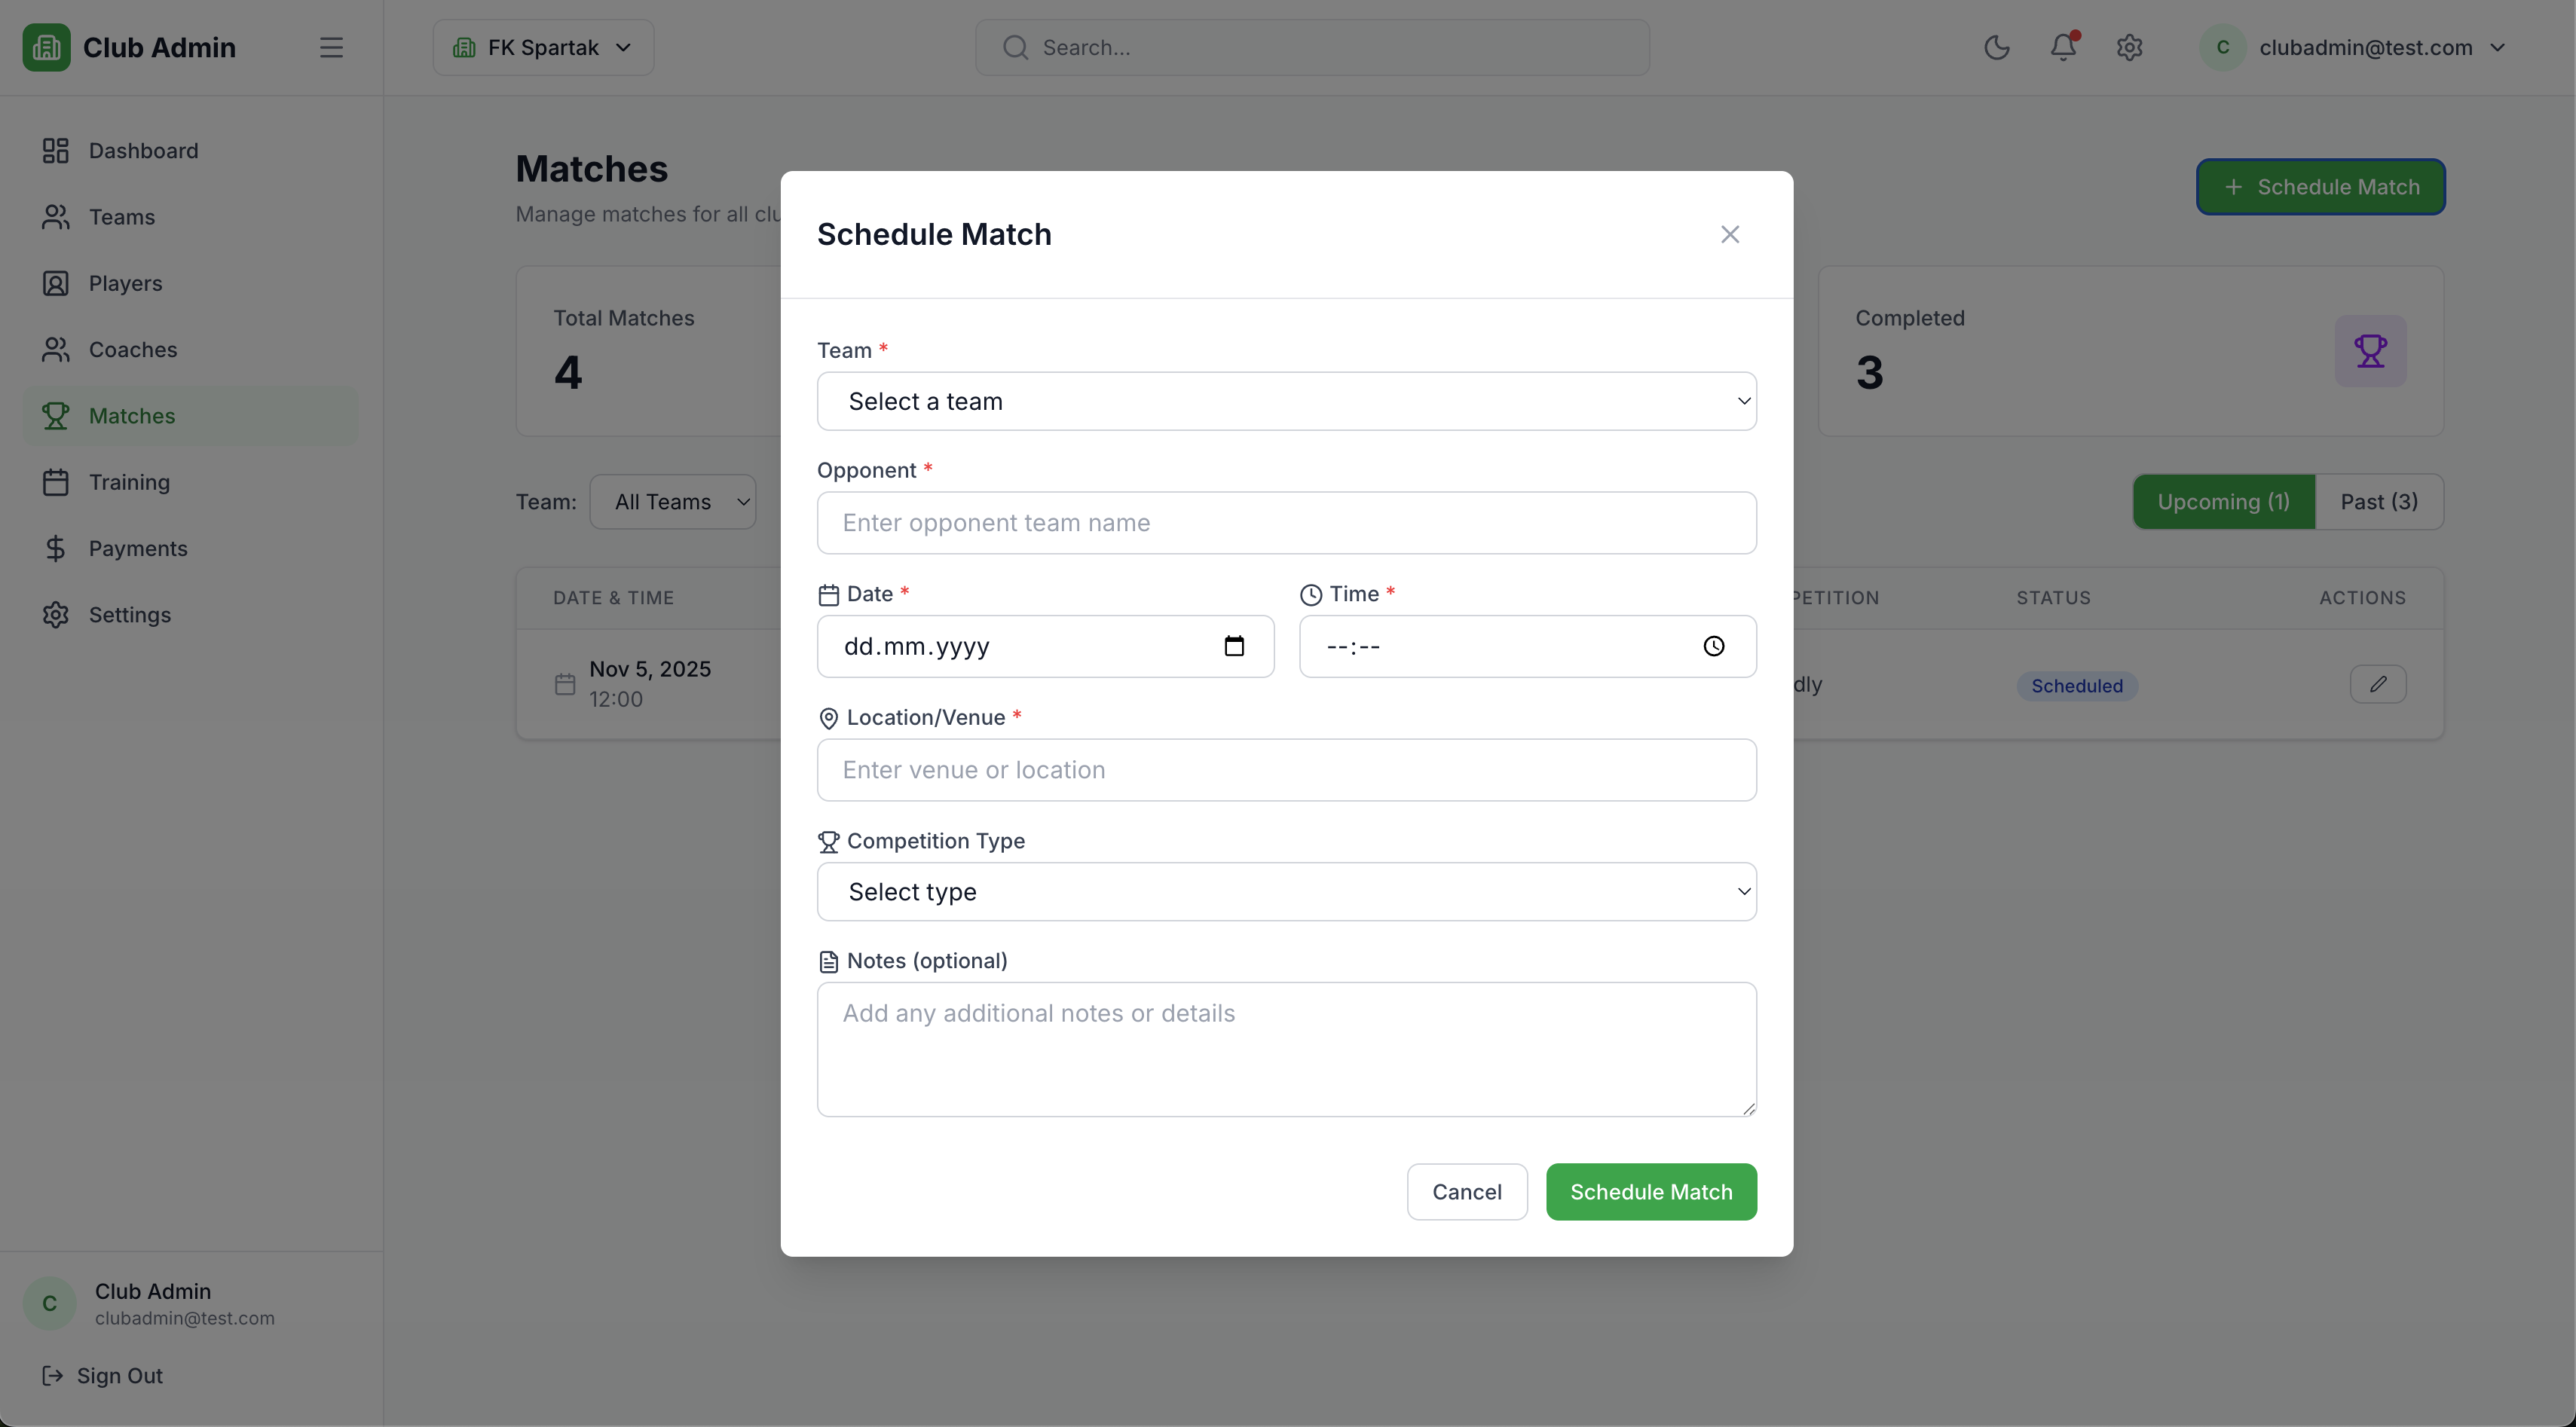Click the Completed trophy icon
The image size is (2576, 1427).
2370,351
